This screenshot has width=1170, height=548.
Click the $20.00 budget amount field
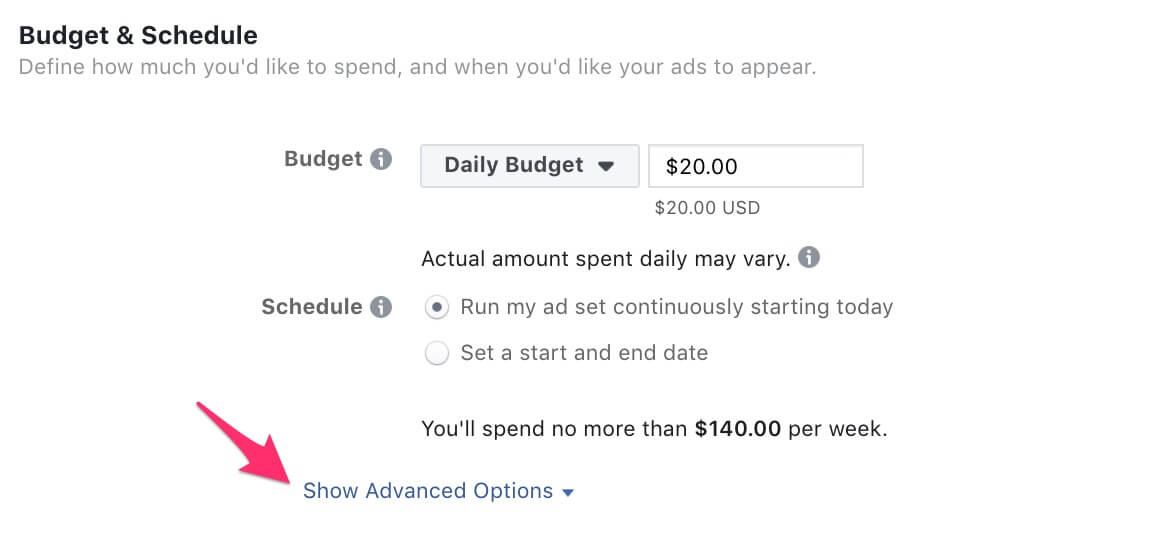click(756, 166)
